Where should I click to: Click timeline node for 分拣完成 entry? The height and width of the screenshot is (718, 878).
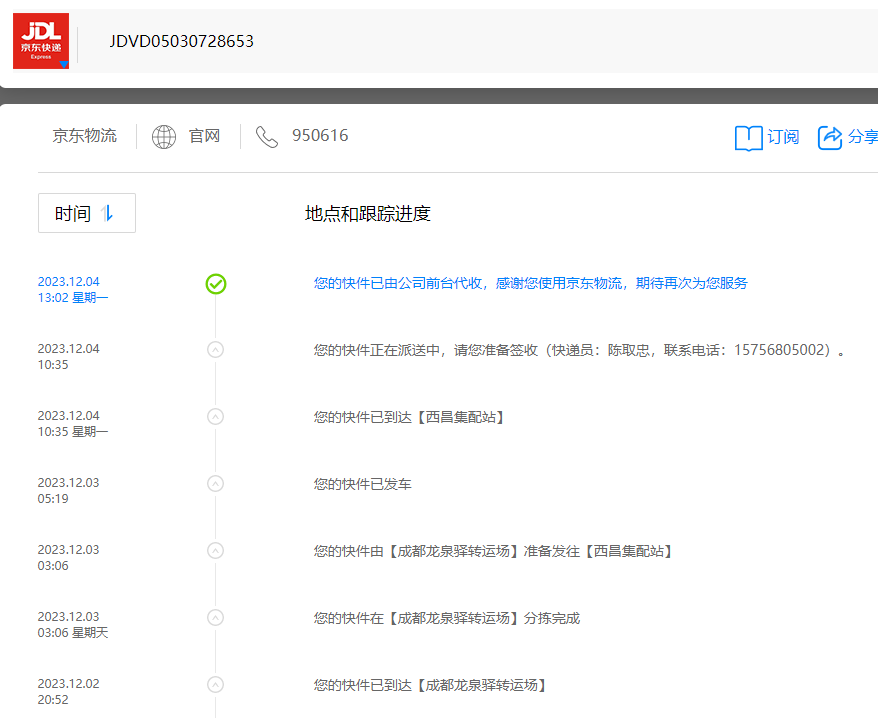click(216, 618)
